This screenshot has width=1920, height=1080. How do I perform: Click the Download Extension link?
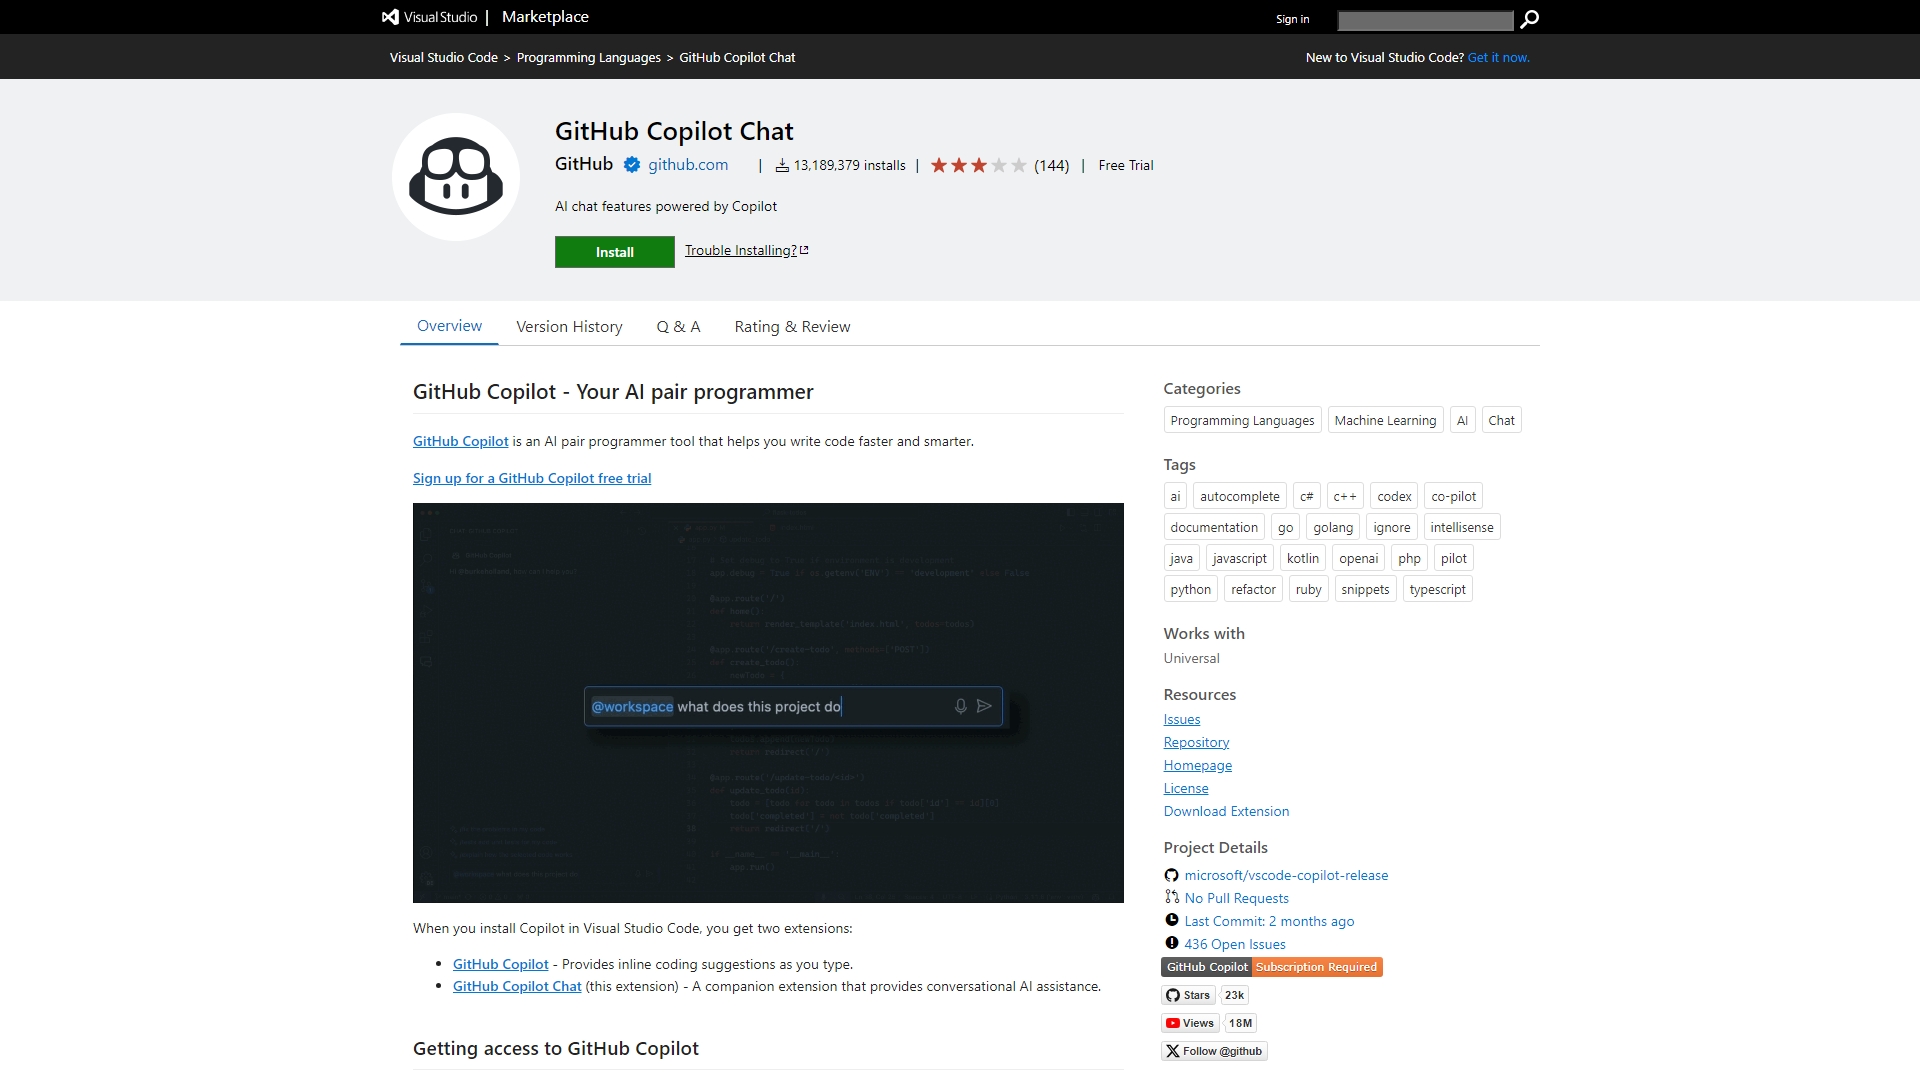tap(1226, 811)
